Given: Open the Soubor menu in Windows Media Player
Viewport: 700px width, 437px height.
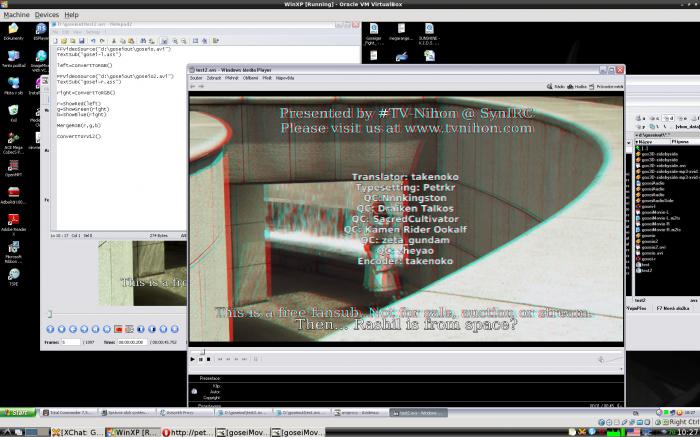Looking at the screenshot, I should [196, 78].
